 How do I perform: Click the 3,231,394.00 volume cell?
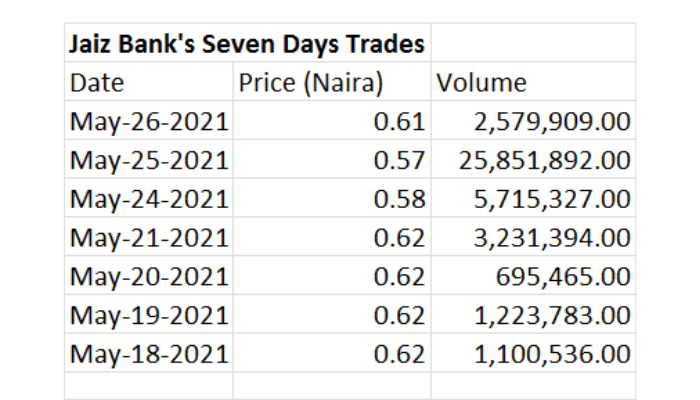click(533, 238)
